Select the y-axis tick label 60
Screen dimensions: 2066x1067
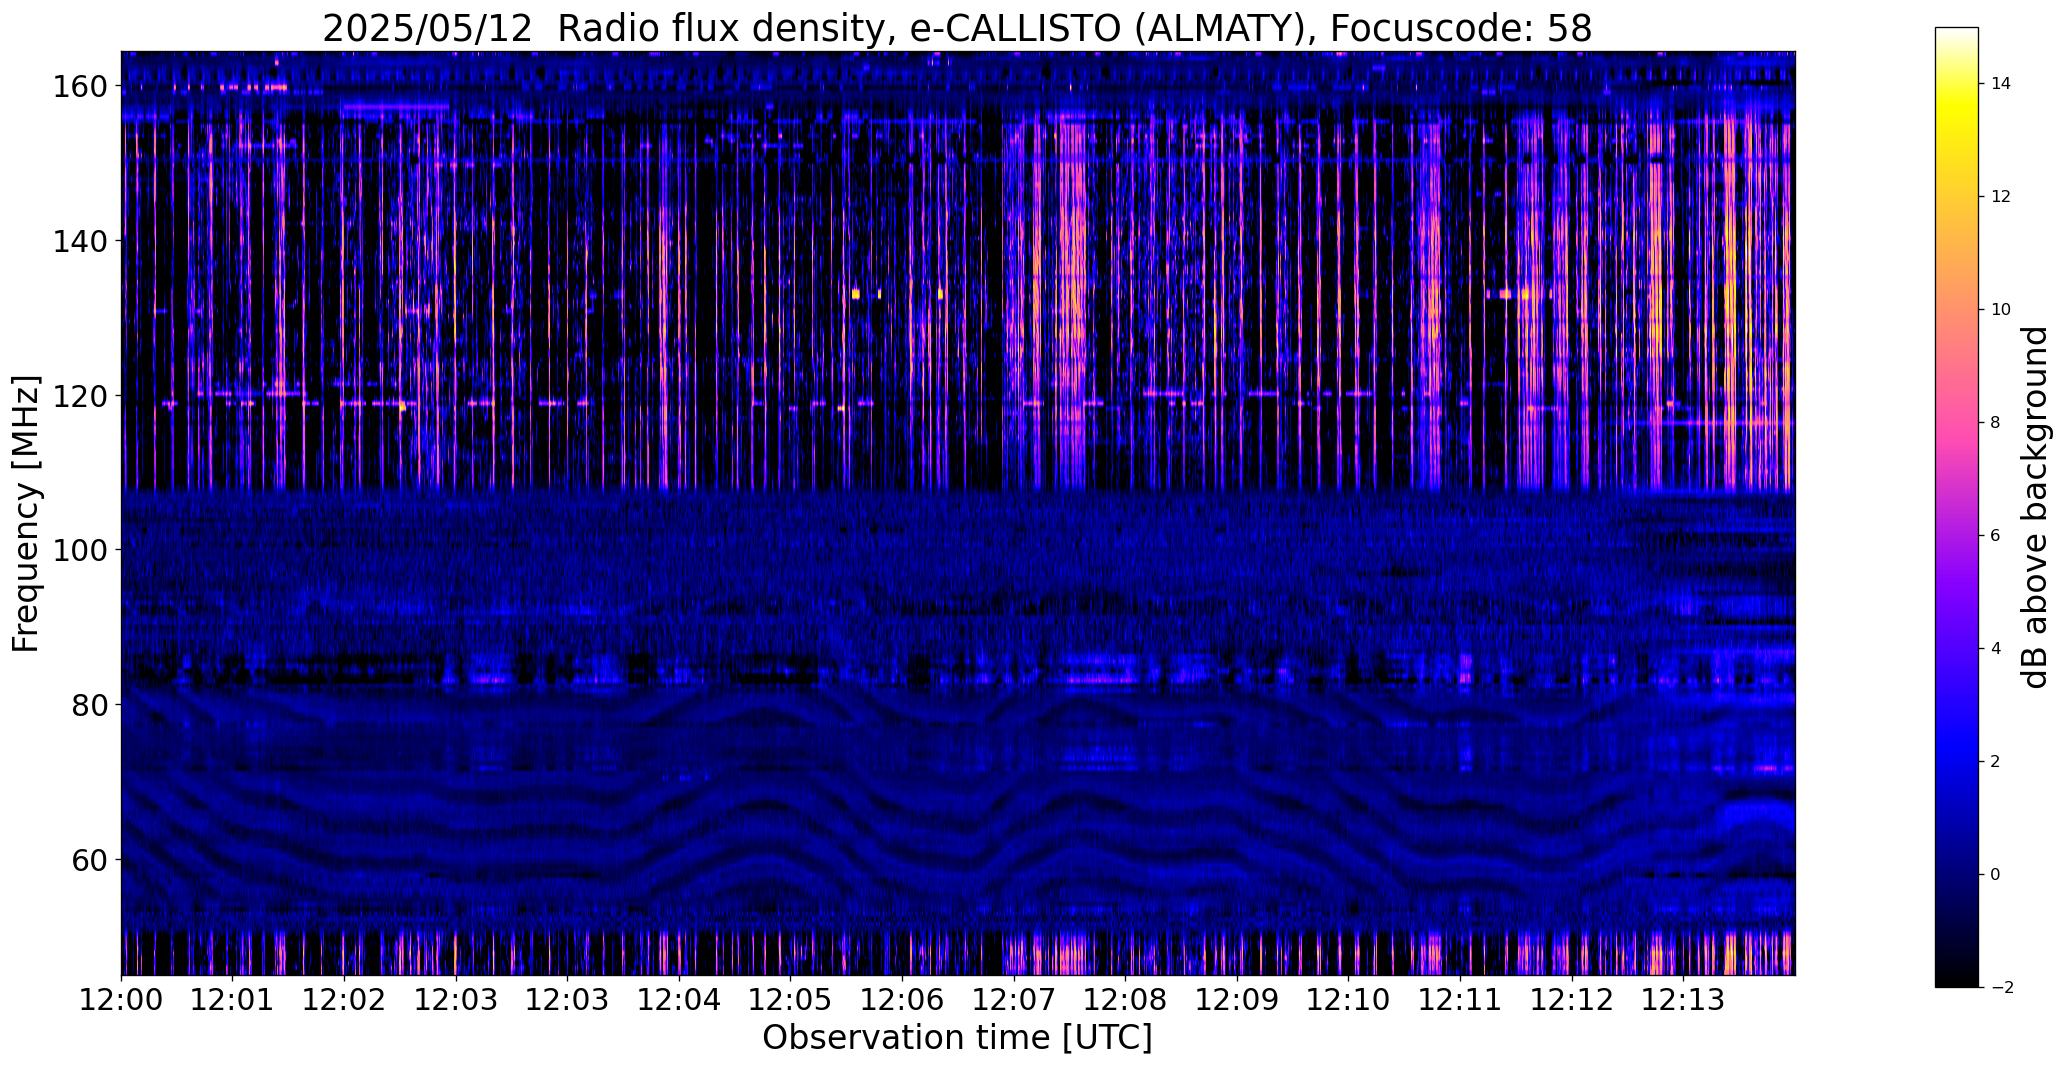point(90,859)
